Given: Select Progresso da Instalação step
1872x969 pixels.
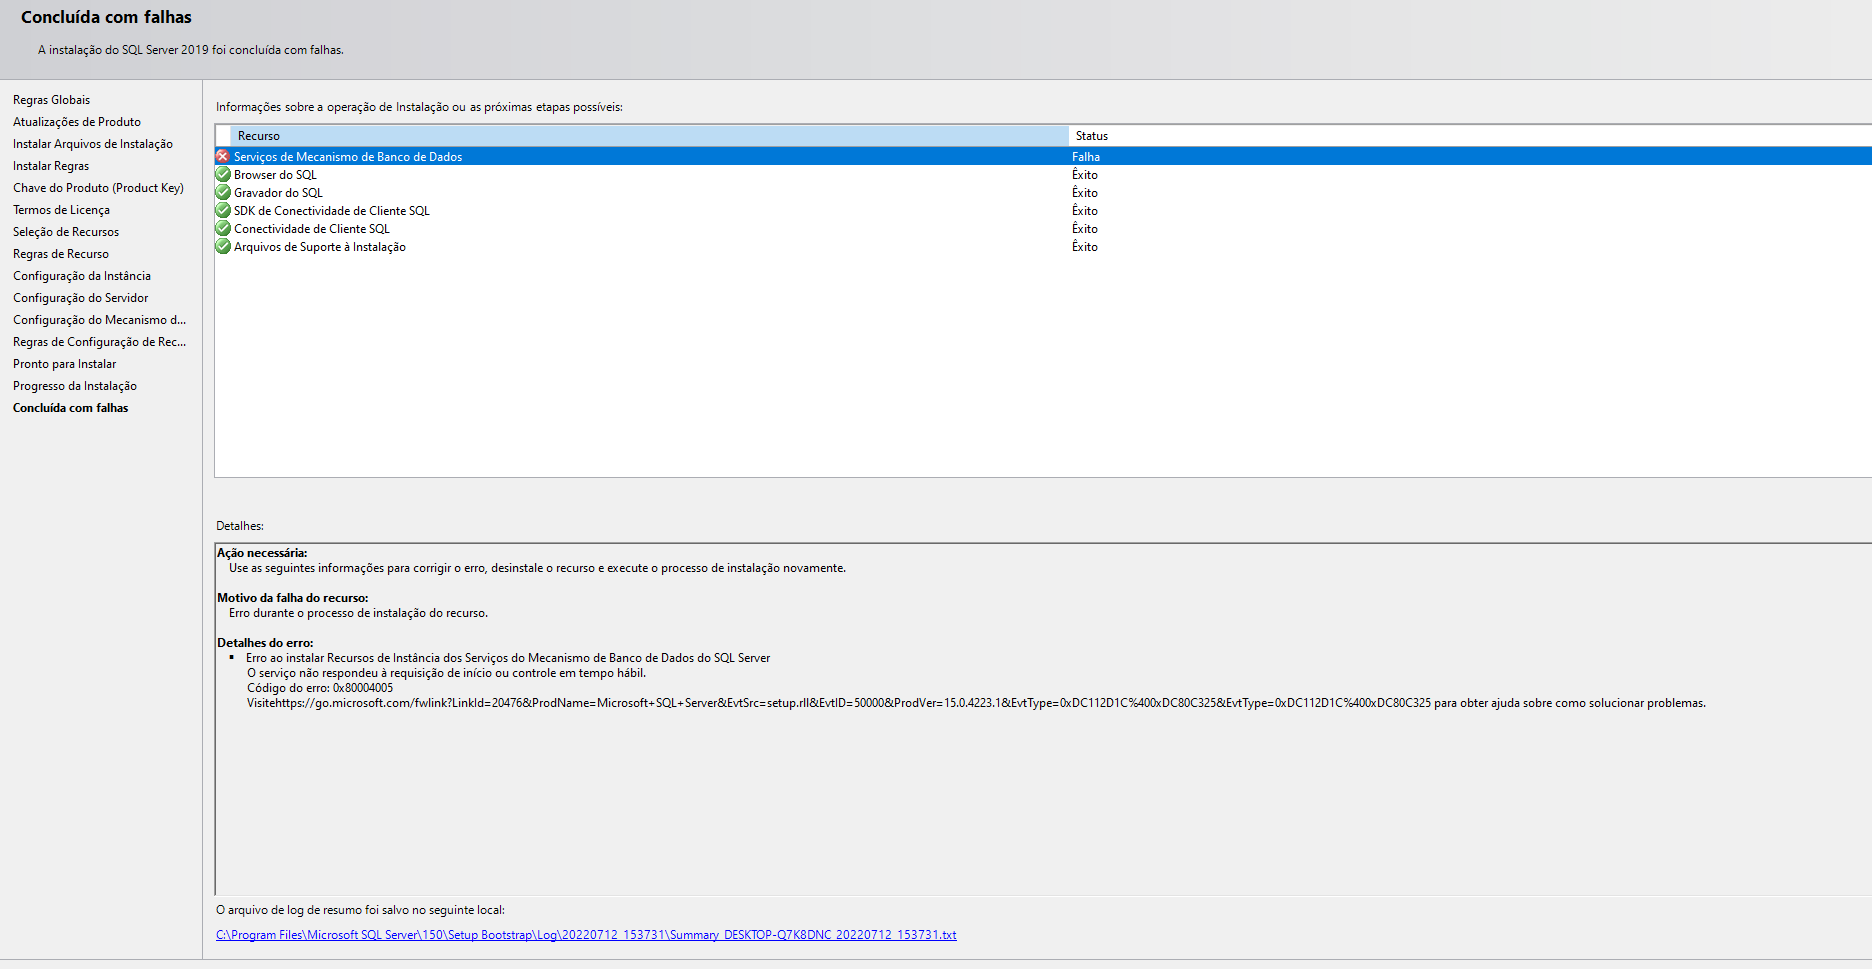Looking at the screenshot, I should 75,386.
